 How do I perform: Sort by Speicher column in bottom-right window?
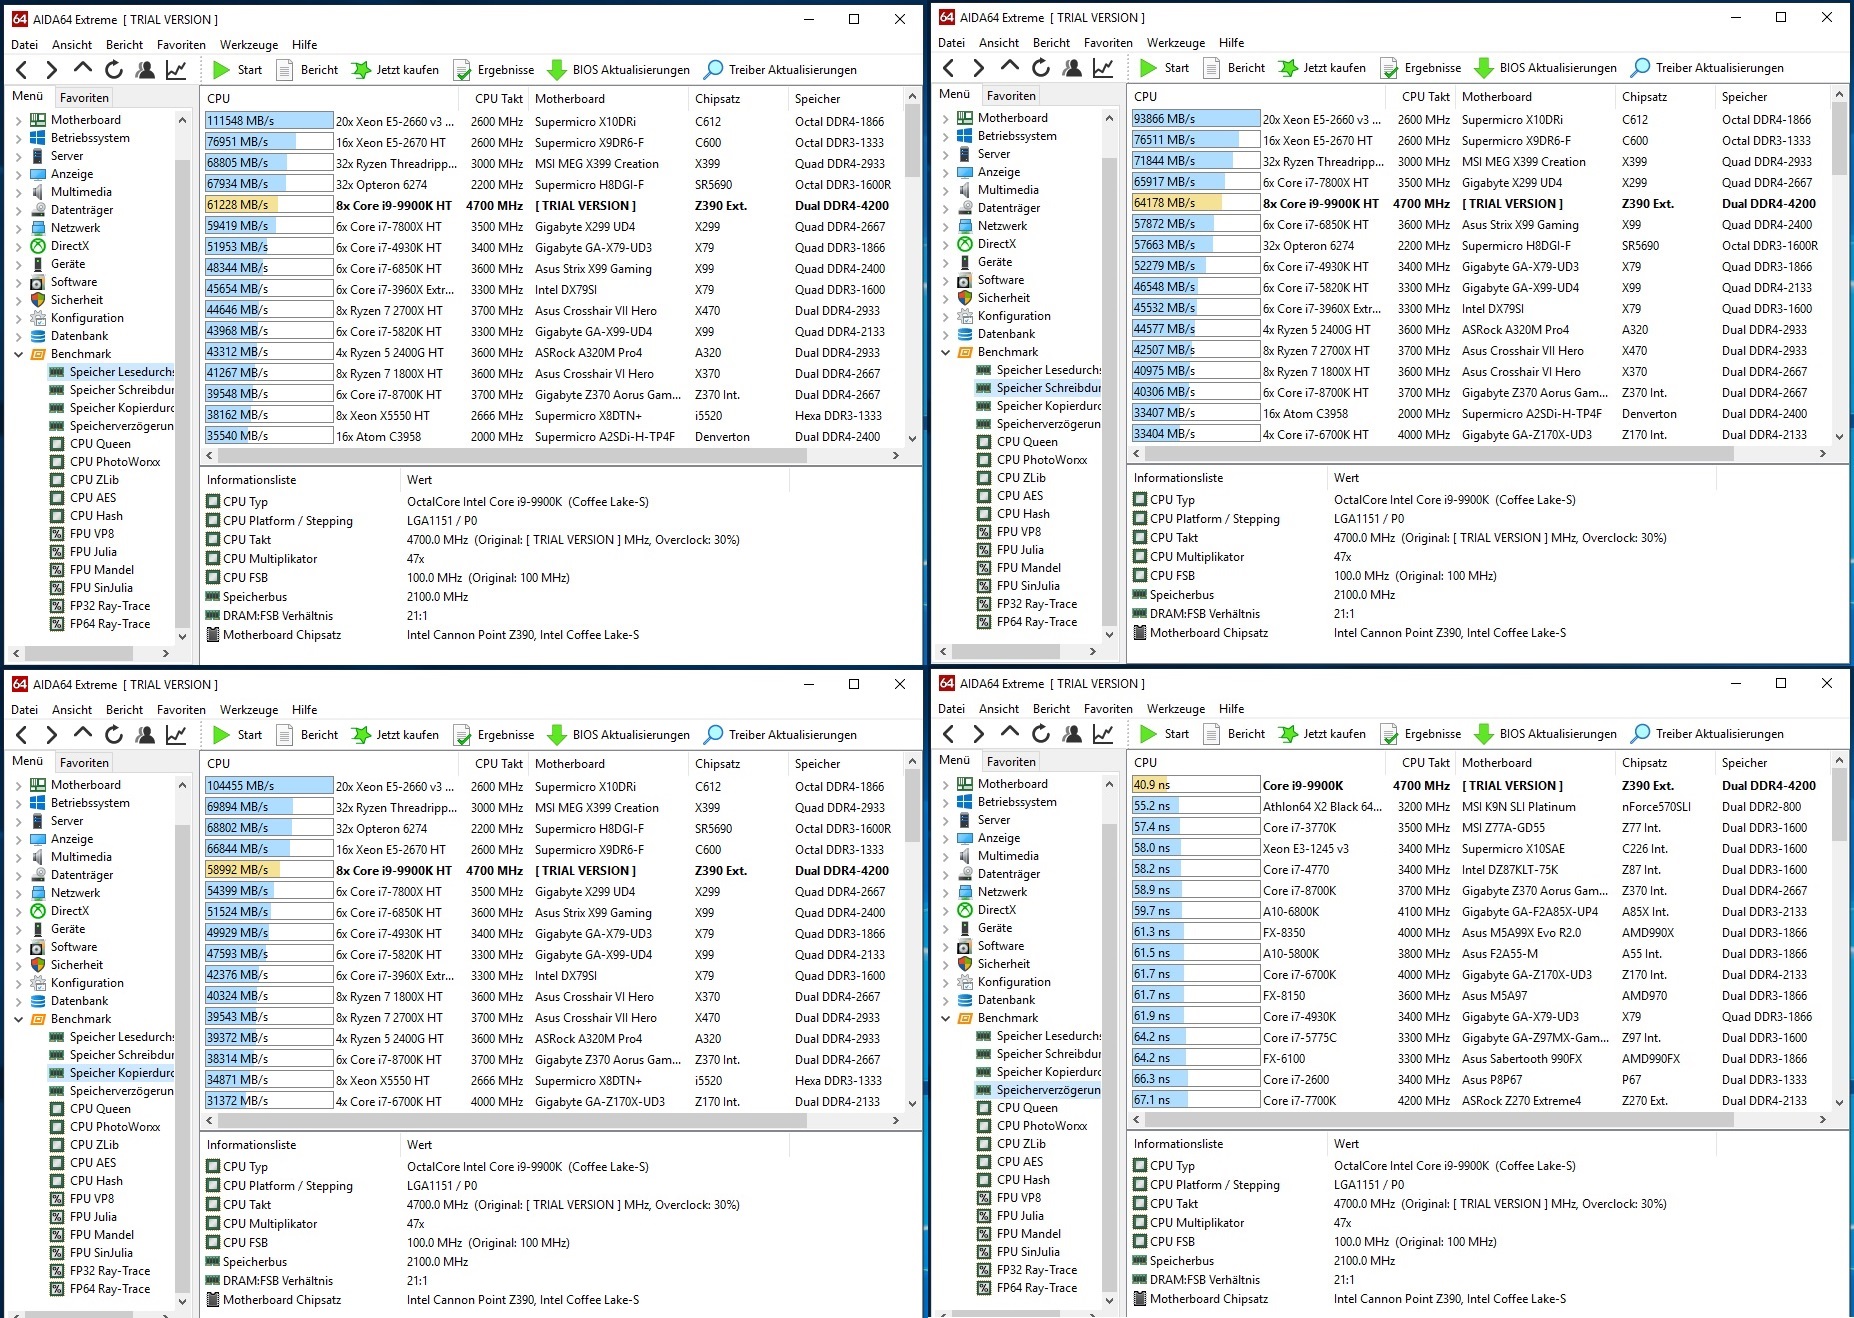tap(1773, 763)
